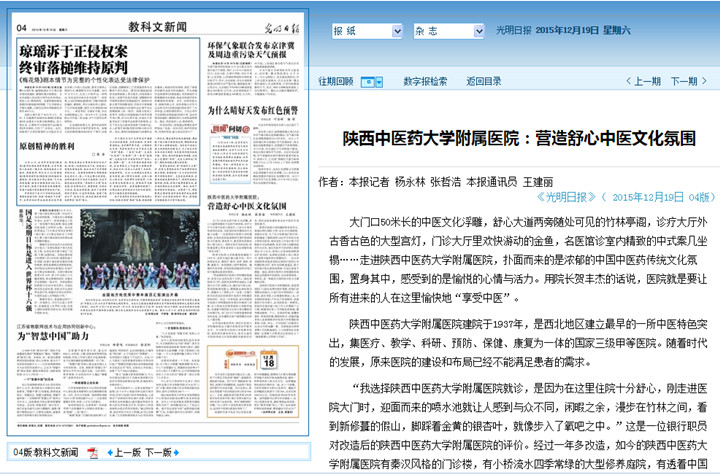Go to previous issue 上一期
The width and height of the screenshot is (720, 474).
643,81
